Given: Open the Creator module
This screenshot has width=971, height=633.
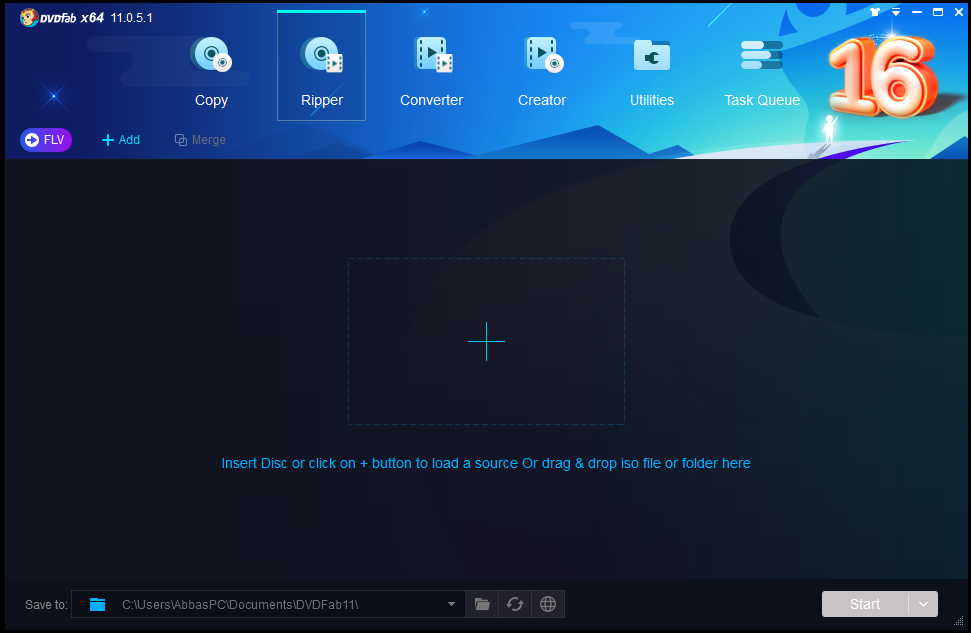Looking at the screenshot, I should [542, 72].
